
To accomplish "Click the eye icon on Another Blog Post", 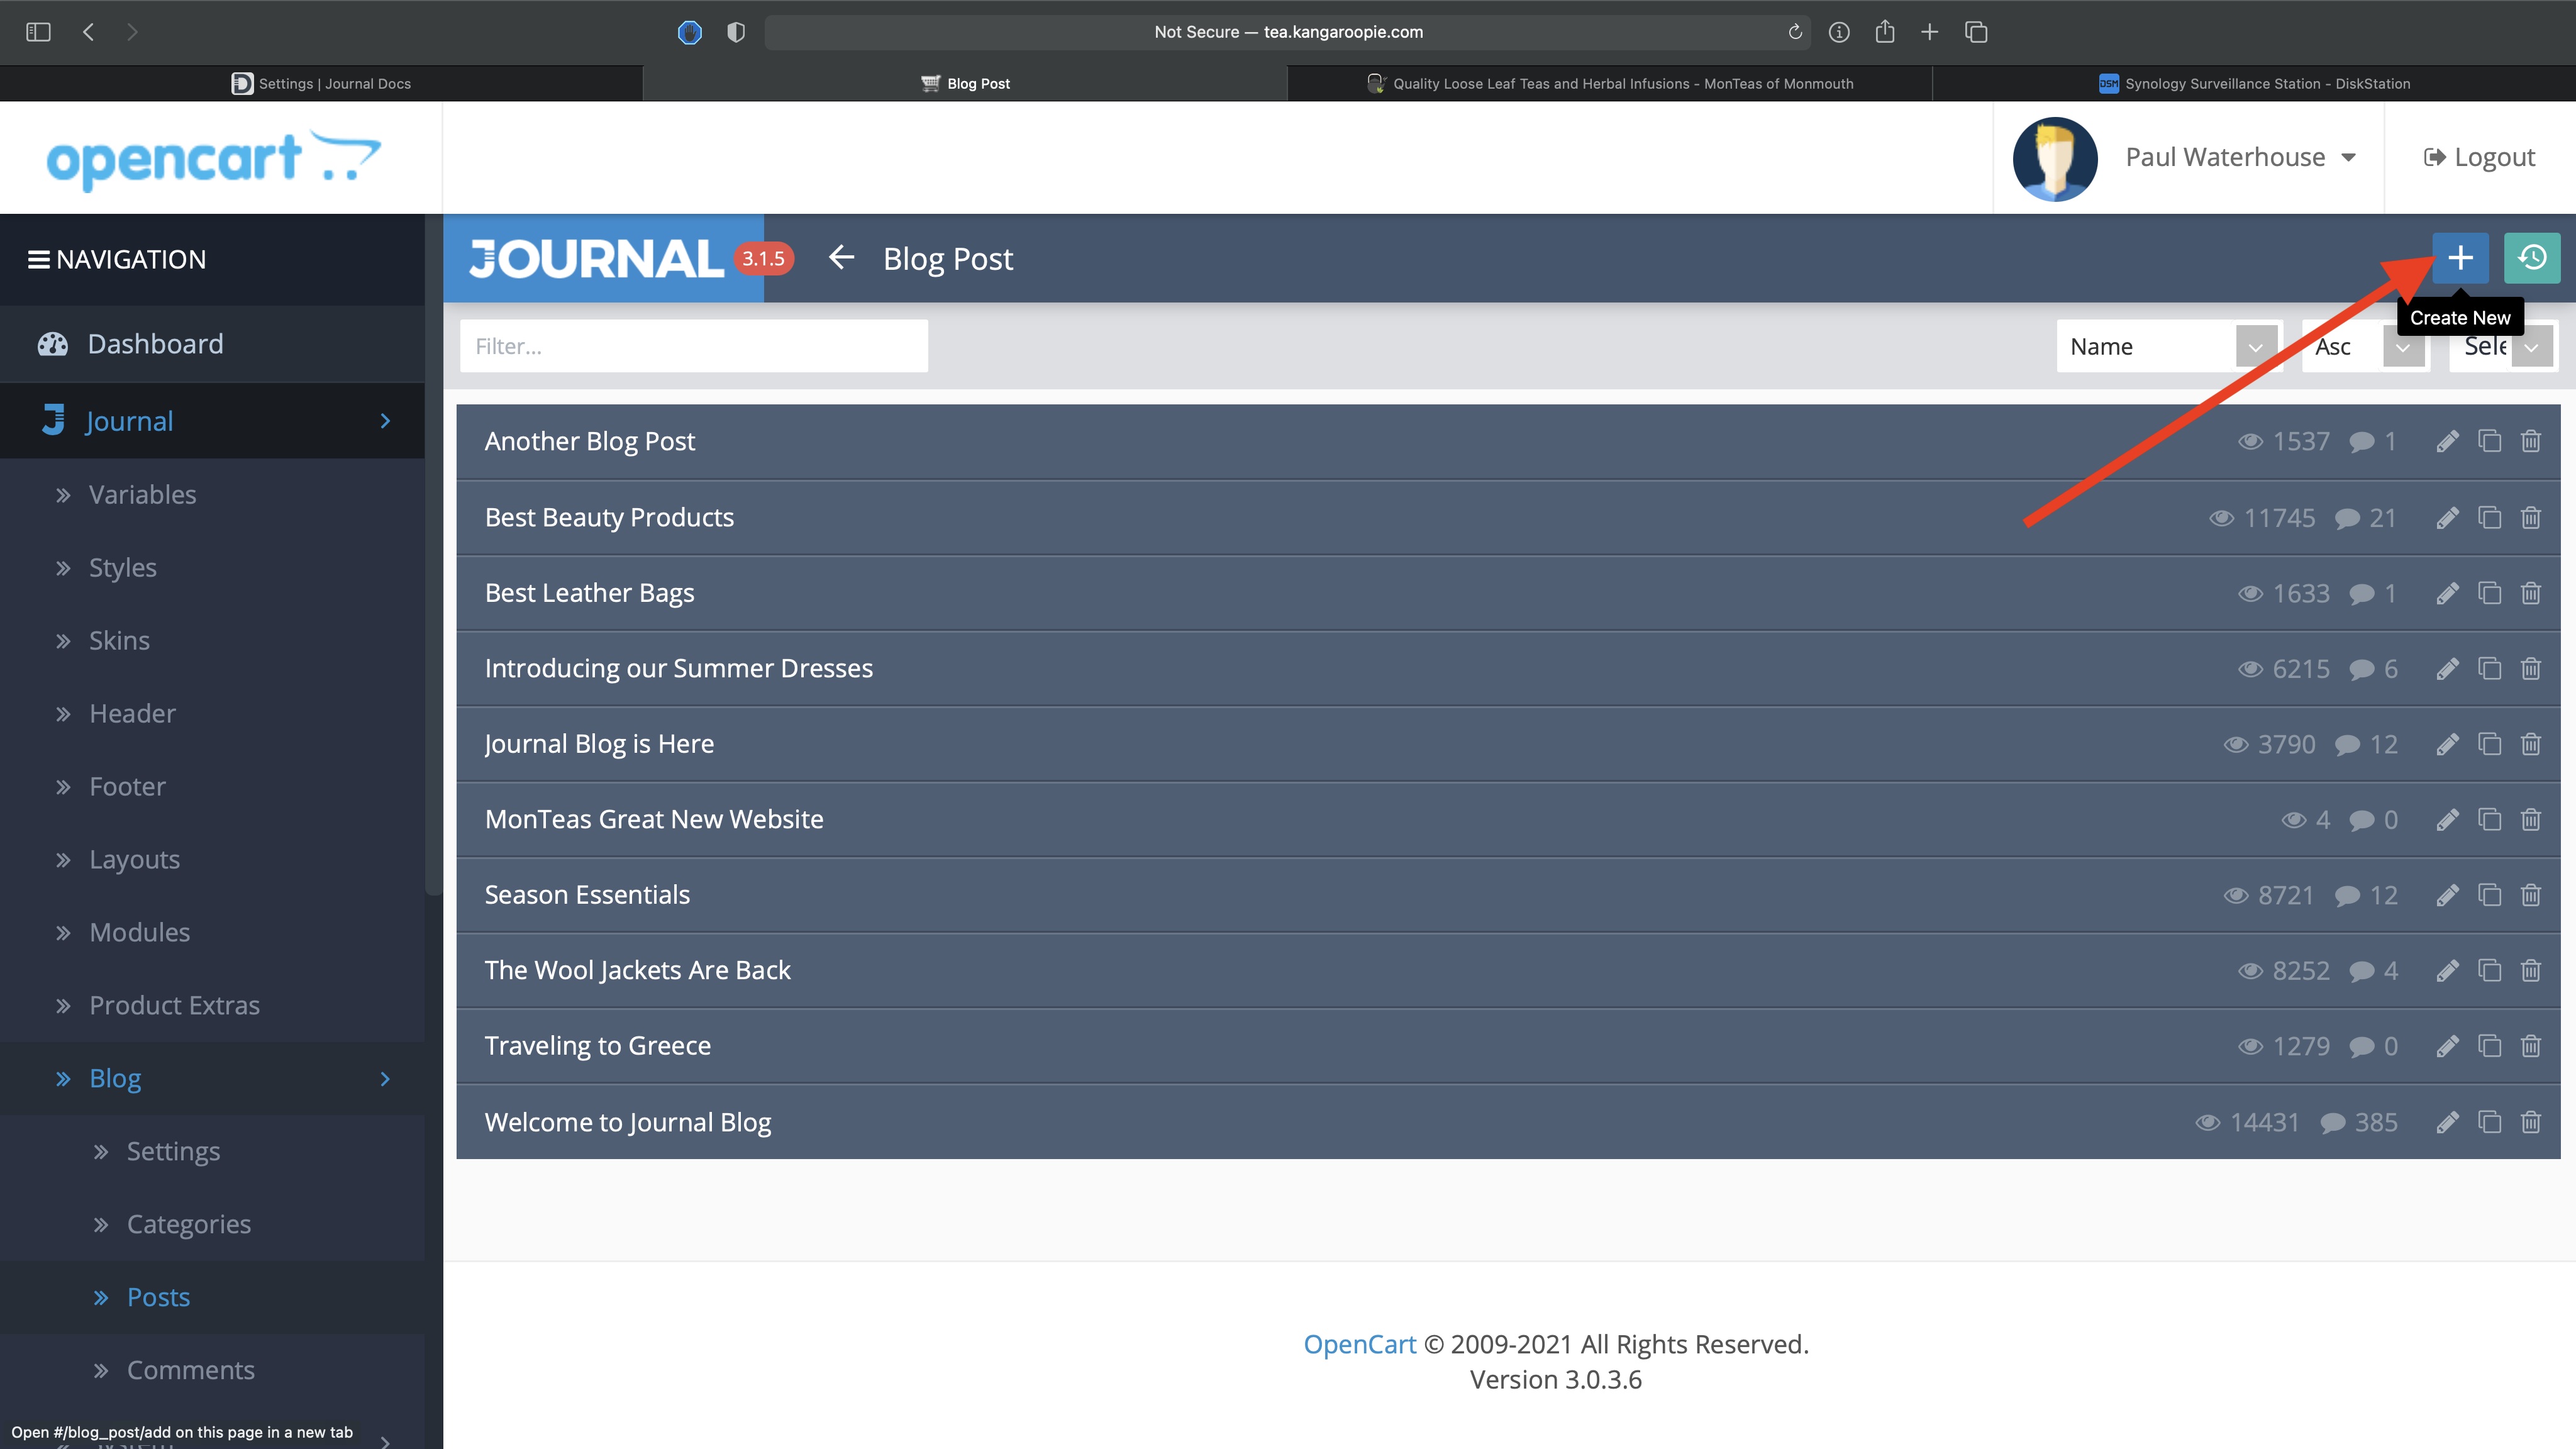I will pyautogui.click(x=2250, y=442).
